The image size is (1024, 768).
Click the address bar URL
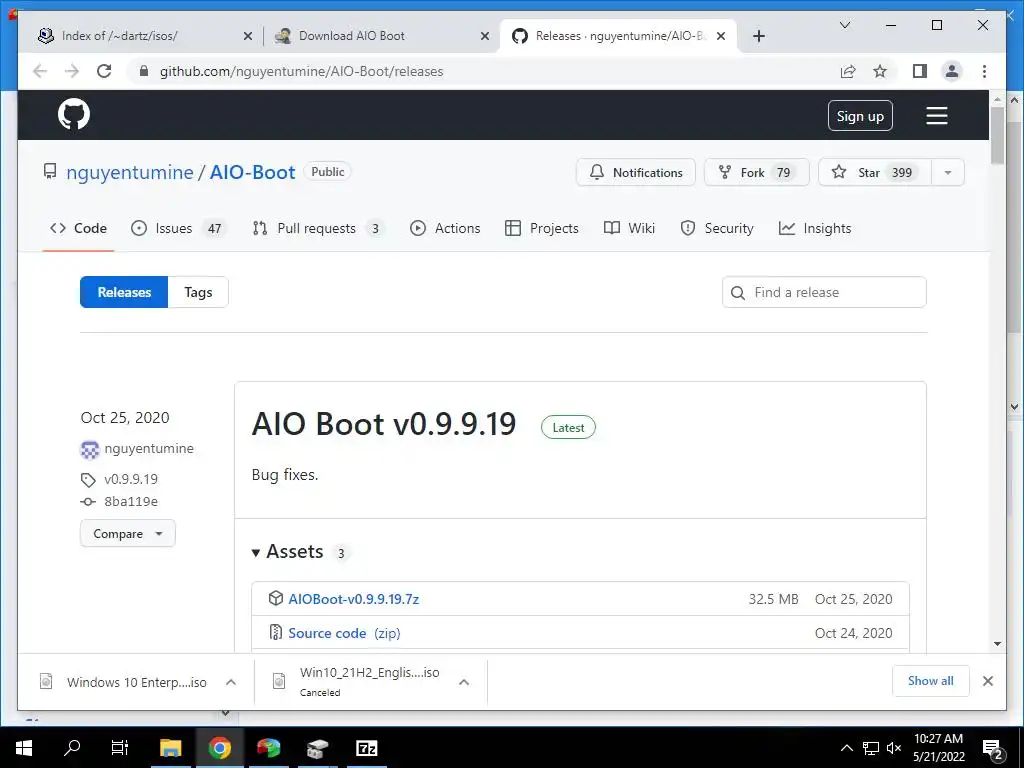301,71
